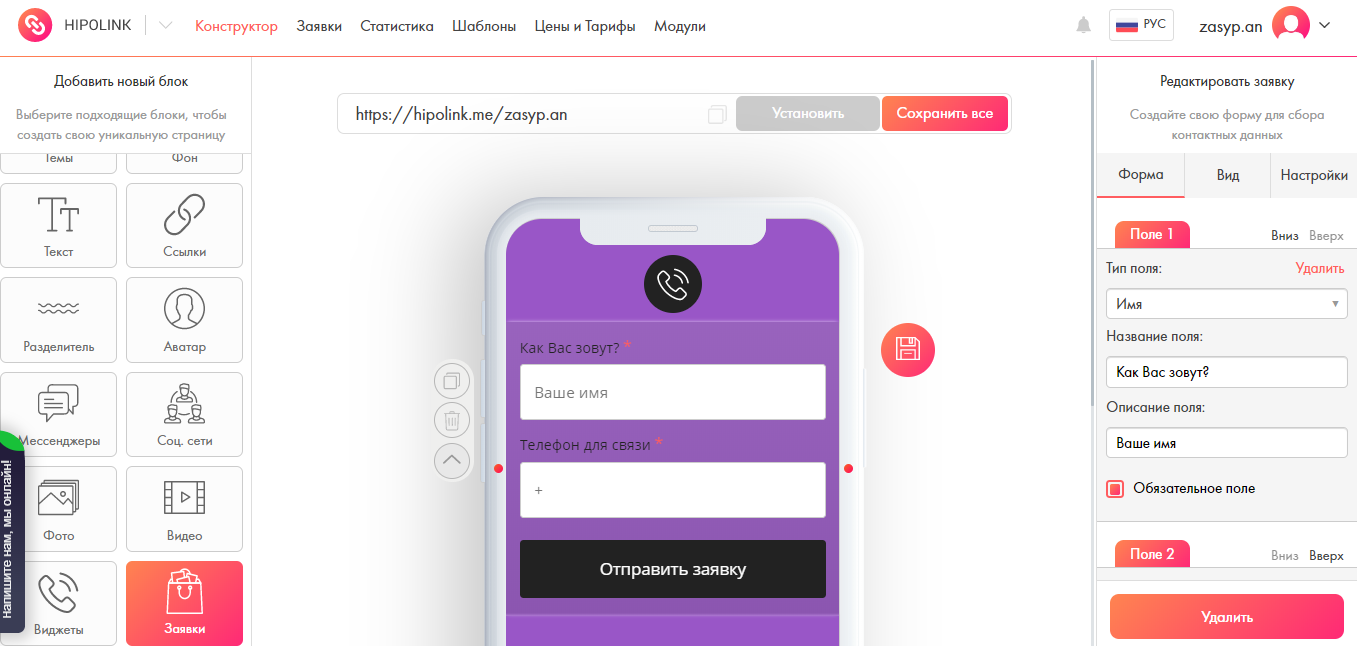The width and height of the screenshot is (1357, 646).
Task: Click the round floppy-disk save icon
Action: (908, 350)
